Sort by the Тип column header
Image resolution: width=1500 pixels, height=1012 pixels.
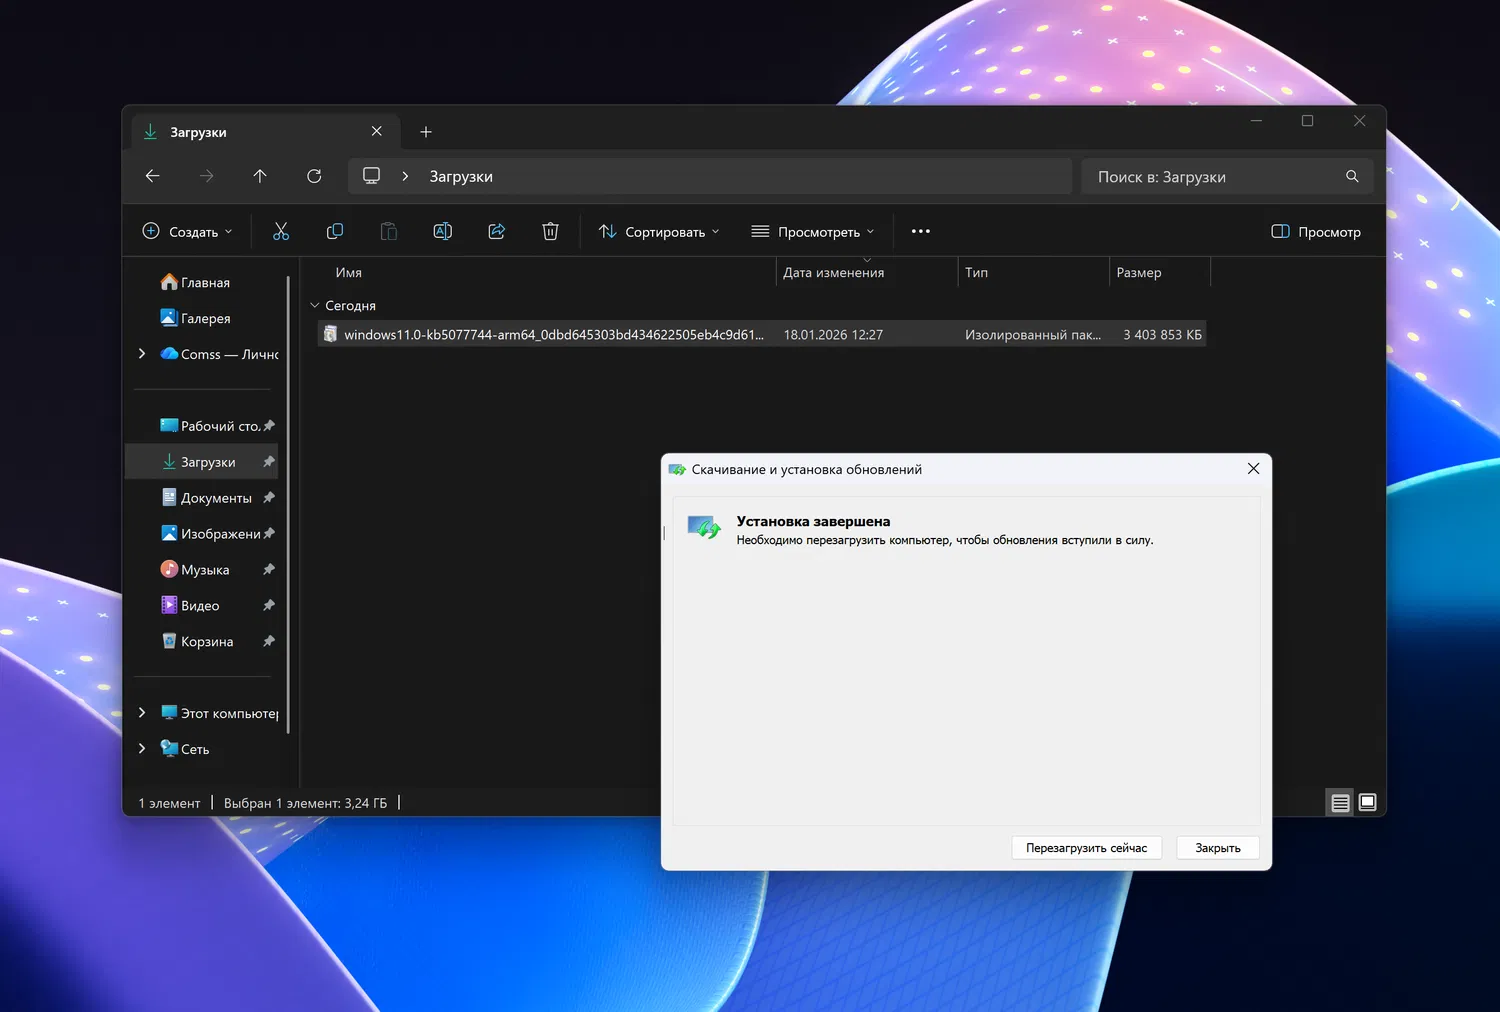[x=976, y=272]
